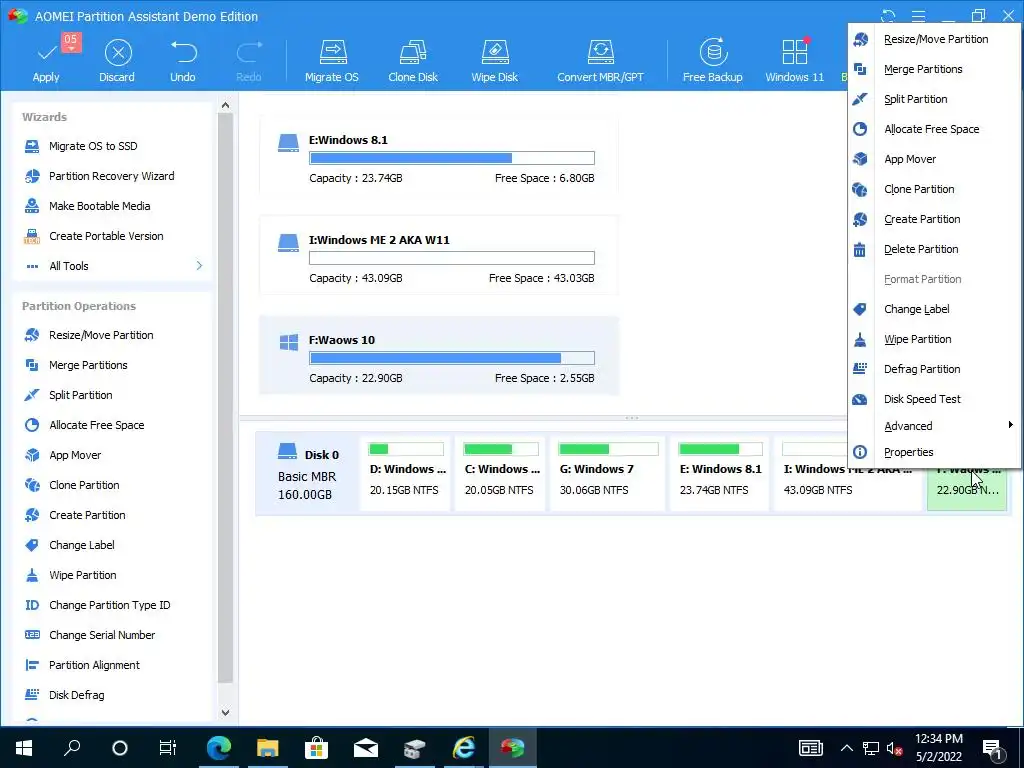
Task: Open Free Backup from toolbar
Action: point(712,60)
